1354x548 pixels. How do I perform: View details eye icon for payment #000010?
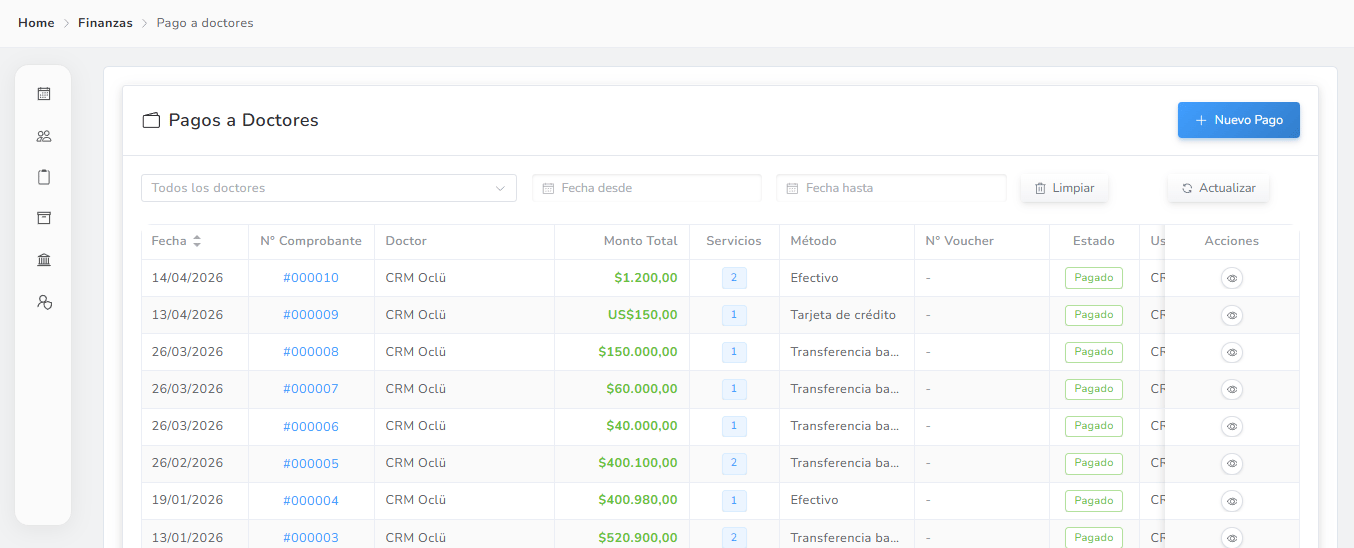(1232, 278)
